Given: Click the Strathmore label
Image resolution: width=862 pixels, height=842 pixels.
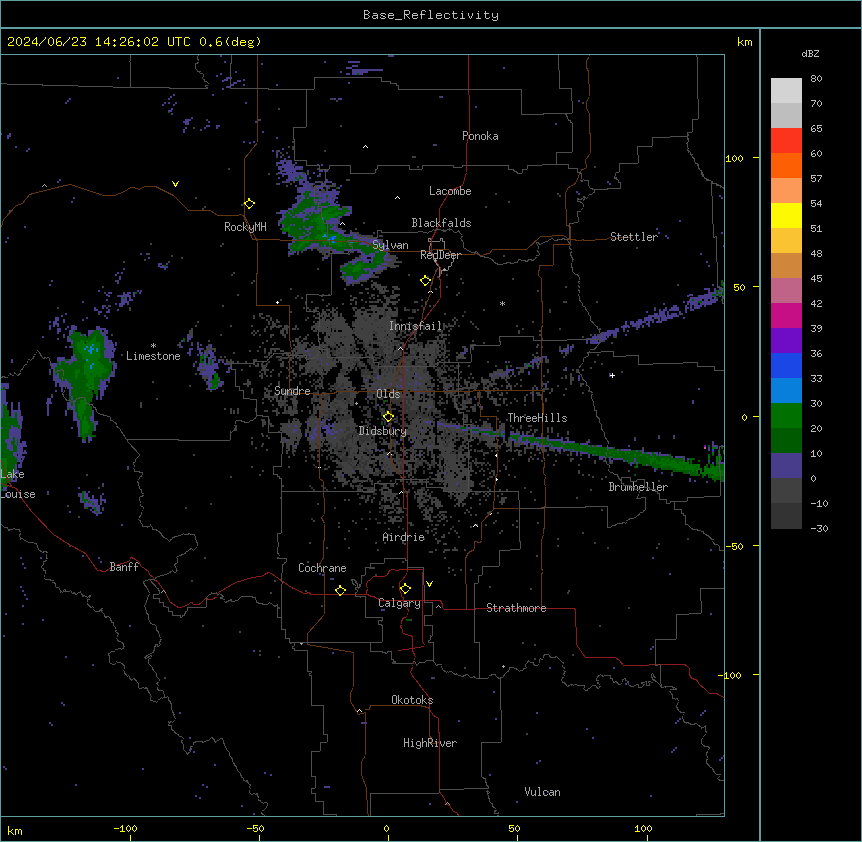Looking at the screenshot, I should click(516, 608).
